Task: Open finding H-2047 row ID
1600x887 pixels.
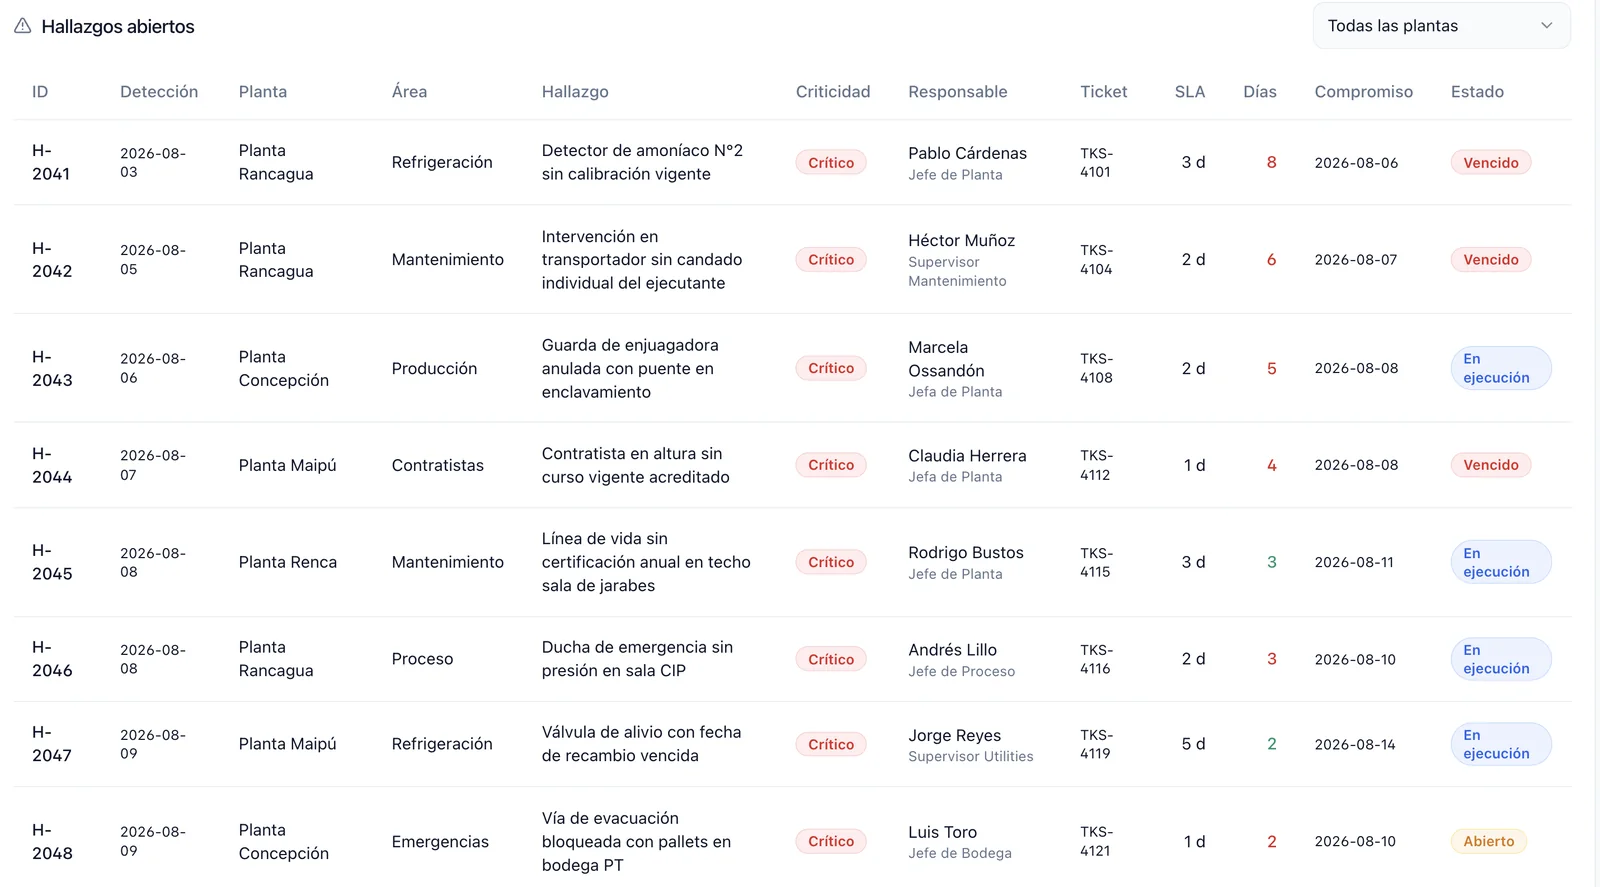Action: pyautogui.click(x=52, y=744)
